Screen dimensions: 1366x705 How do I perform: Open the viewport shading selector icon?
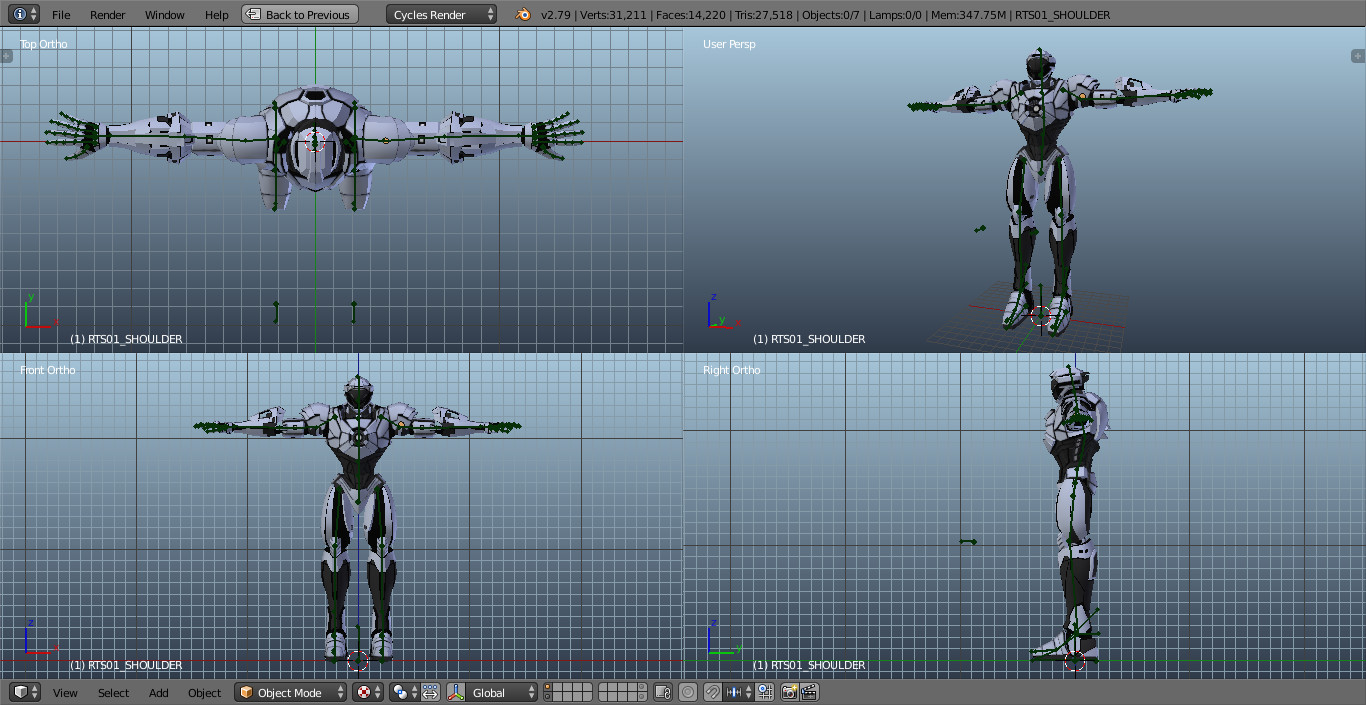tap(365, 691)
